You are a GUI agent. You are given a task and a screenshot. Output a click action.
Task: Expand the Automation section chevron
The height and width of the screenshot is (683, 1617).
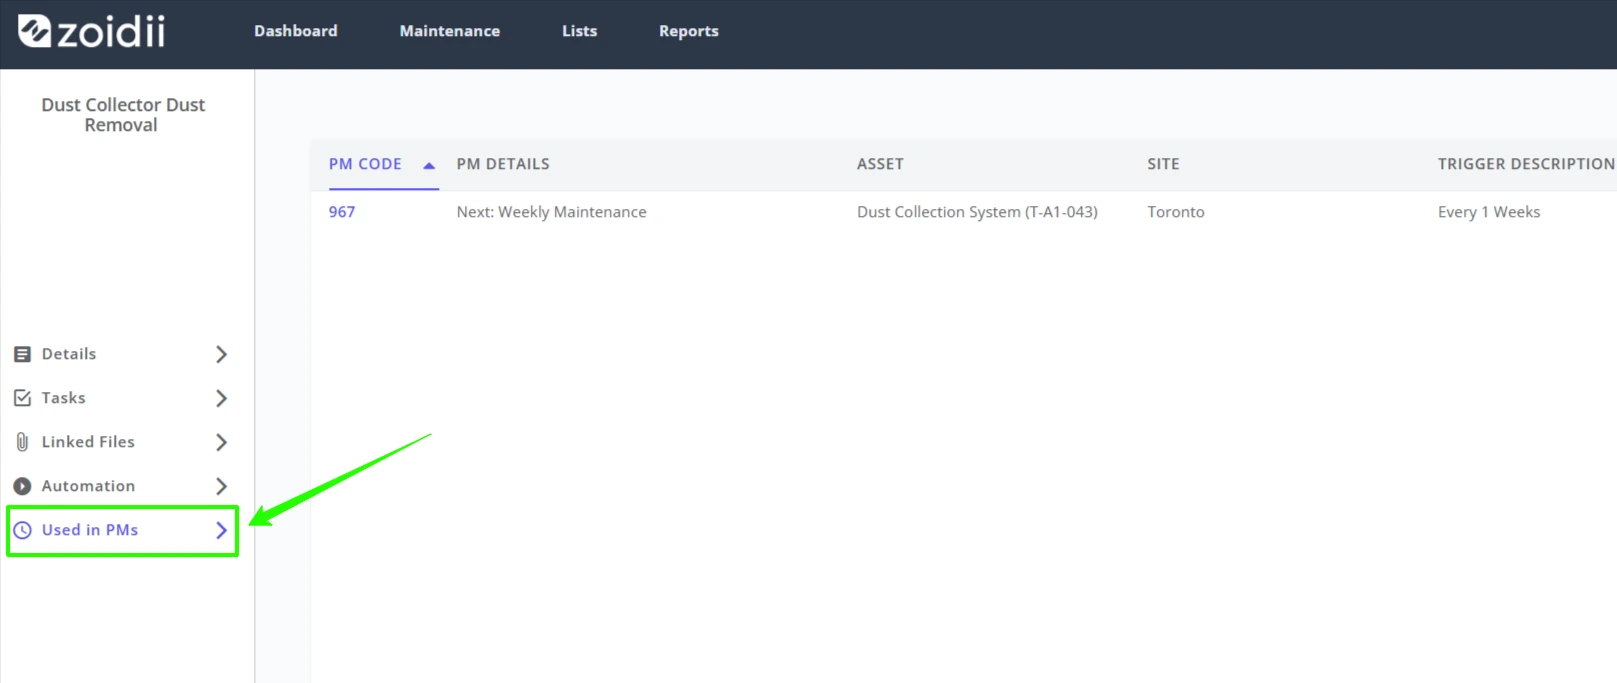tap(222, 486)
